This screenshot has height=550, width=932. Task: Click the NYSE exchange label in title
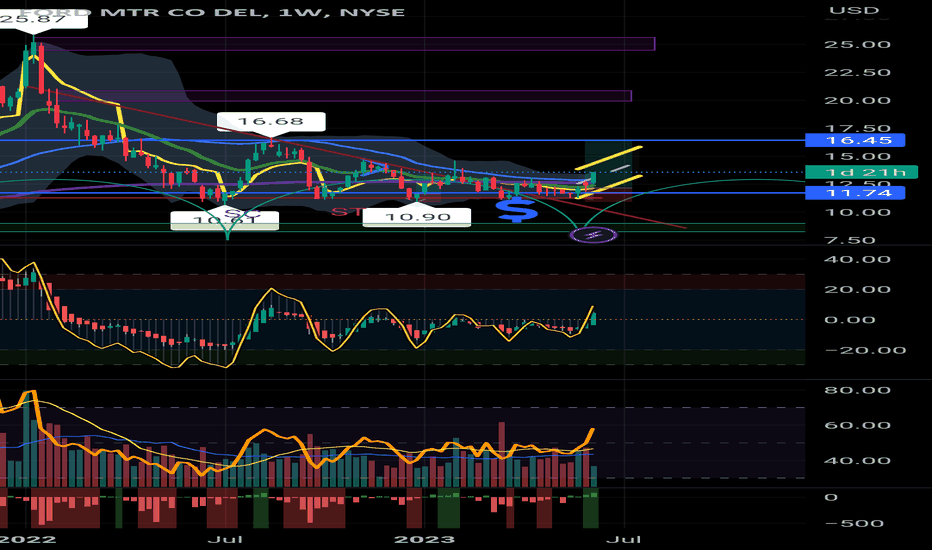(x=372, y=12)
